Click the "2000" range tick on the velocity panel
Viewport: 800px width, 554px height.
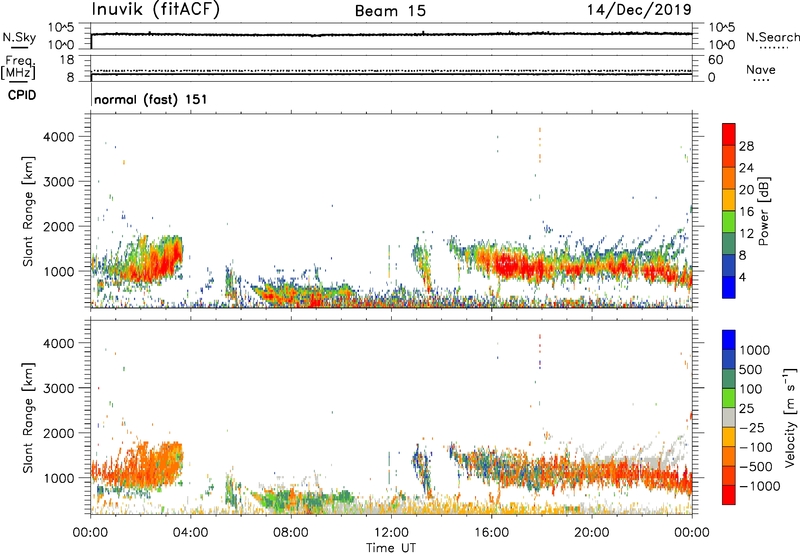(59, 433)
